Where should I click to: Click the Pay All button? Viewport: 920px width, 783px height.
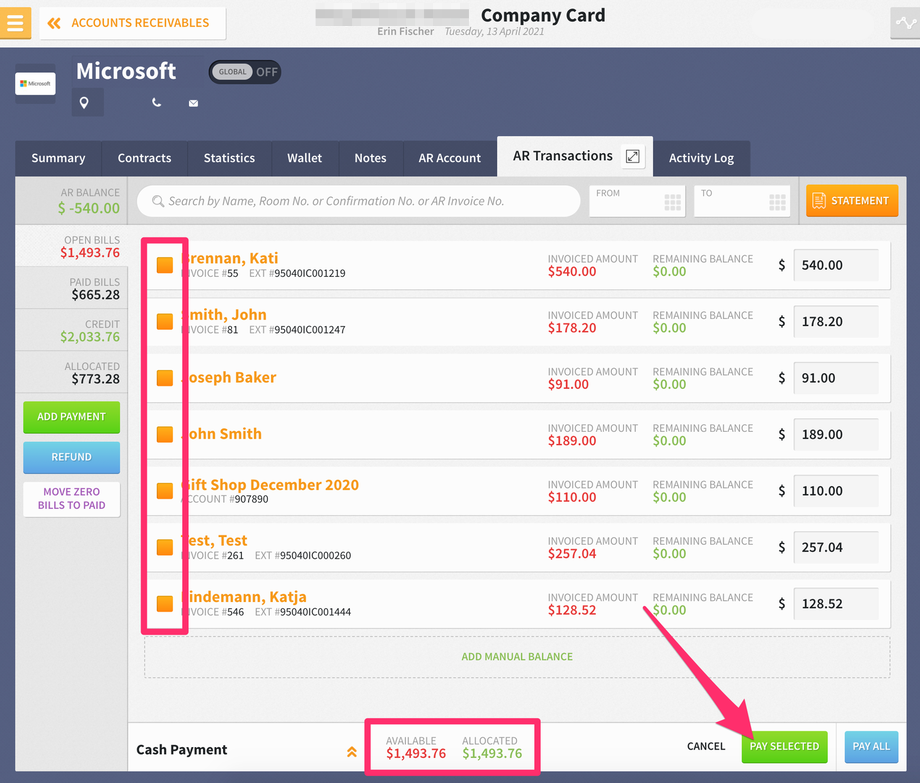pos(871,747)
